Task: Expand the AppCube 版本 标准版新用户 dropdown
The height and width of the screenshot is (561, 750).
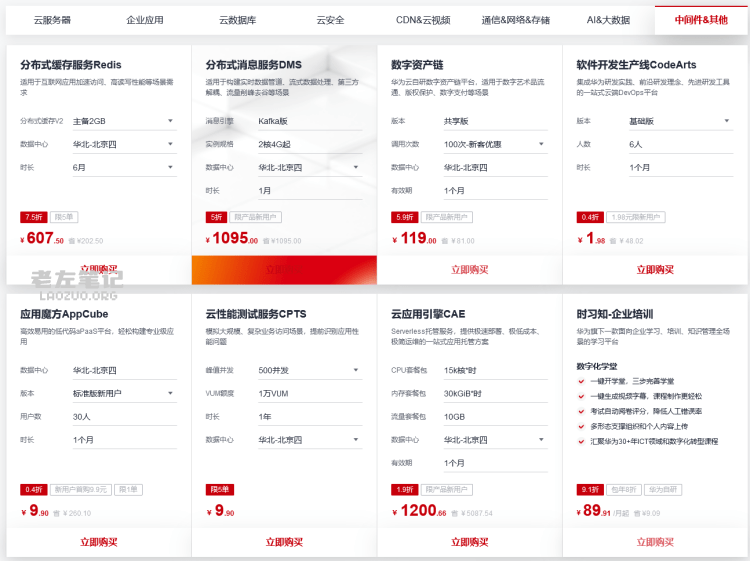Action: [x=171, y=393]
